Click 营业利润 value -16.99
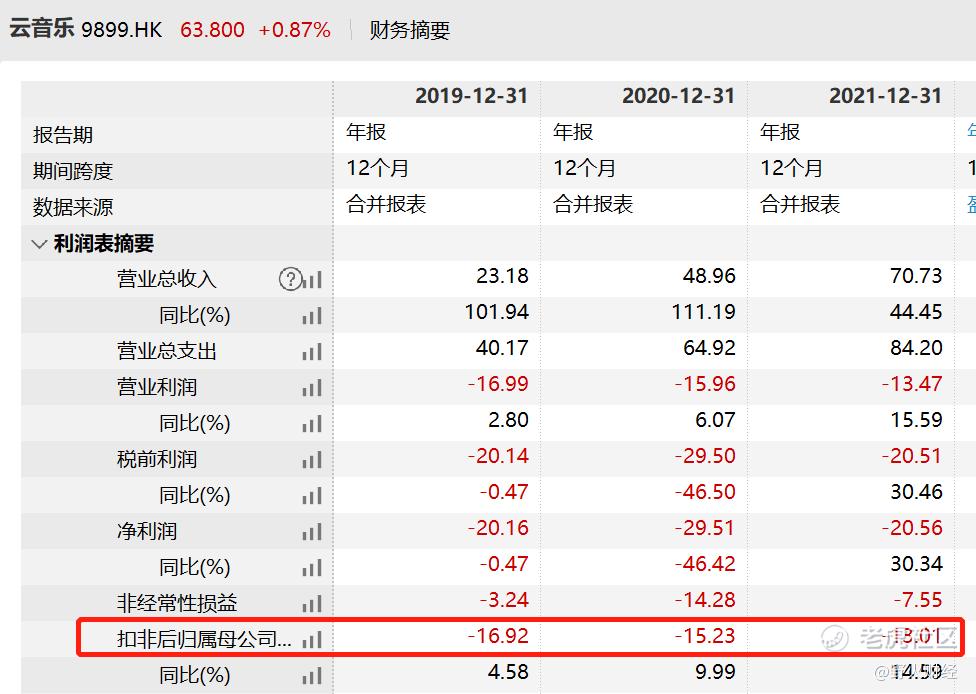Image resolution: width=976 pixels, height=694 pixels. click(x=498, y=384)
